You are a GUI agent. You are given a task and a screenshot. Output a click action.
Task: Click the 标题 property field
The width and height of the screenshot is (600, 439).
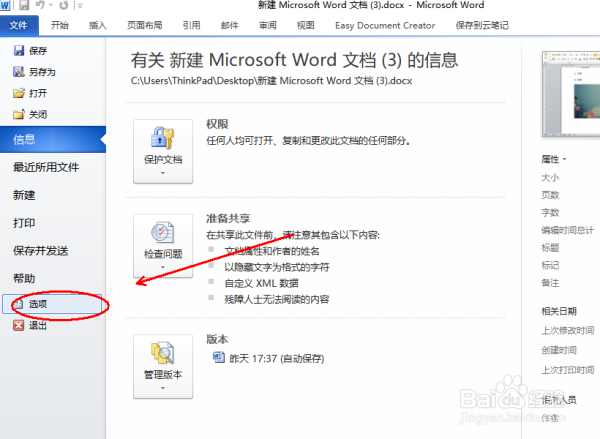pyautogui.click(x=550, y=248)
